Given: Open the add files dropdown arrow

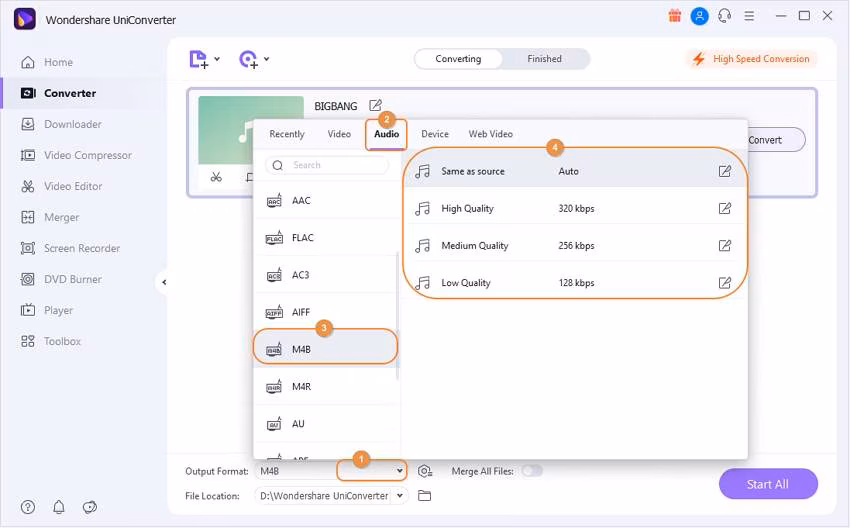Looking at the screenshot, I should pyautogui.click(x=217, y=59).
